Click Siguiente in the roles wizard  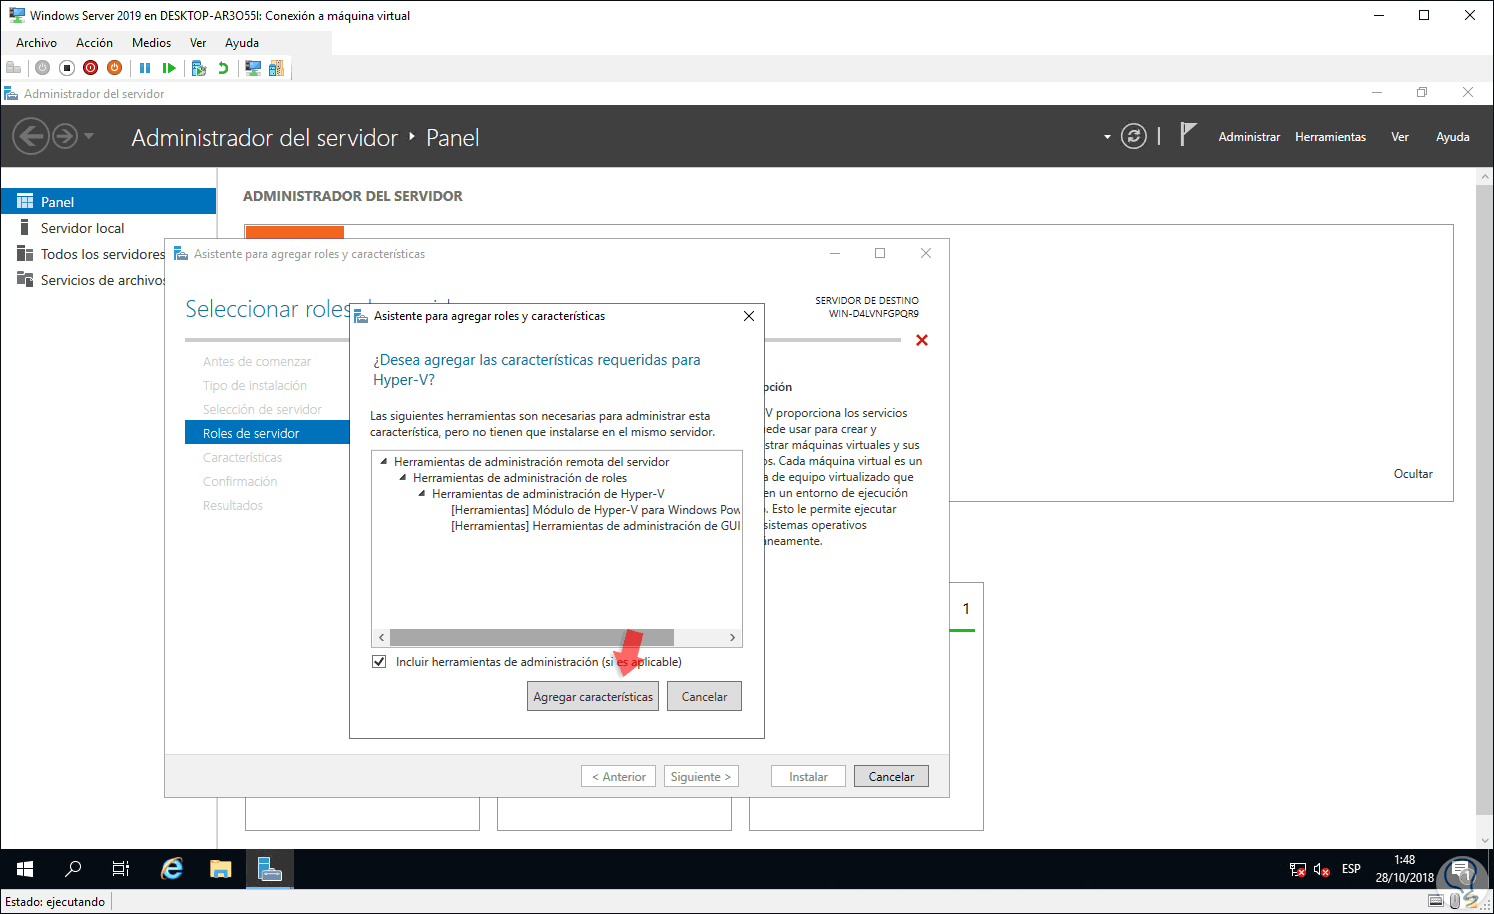pos(701,776)
